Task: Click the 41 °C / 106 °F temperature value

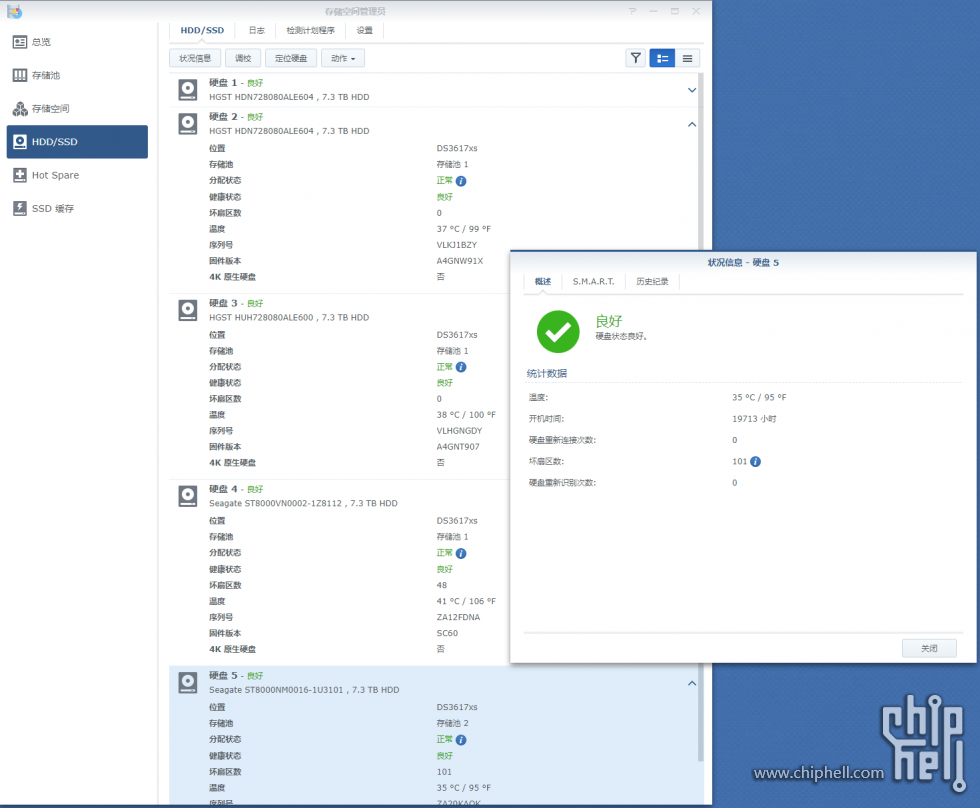Action: coord(466,601)
